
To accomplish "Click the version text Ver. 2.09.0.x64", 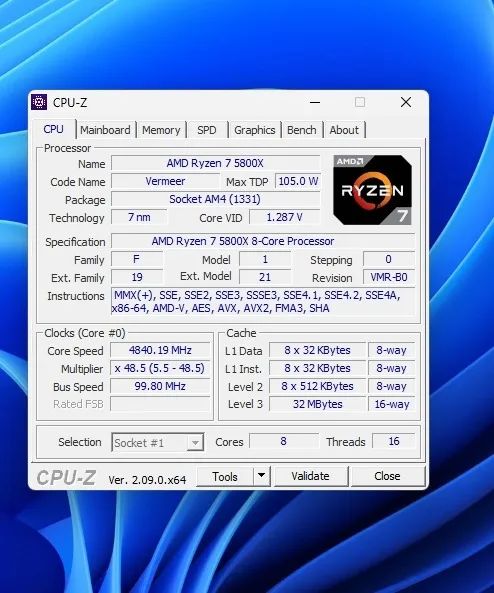I will (x=147, y=480).
